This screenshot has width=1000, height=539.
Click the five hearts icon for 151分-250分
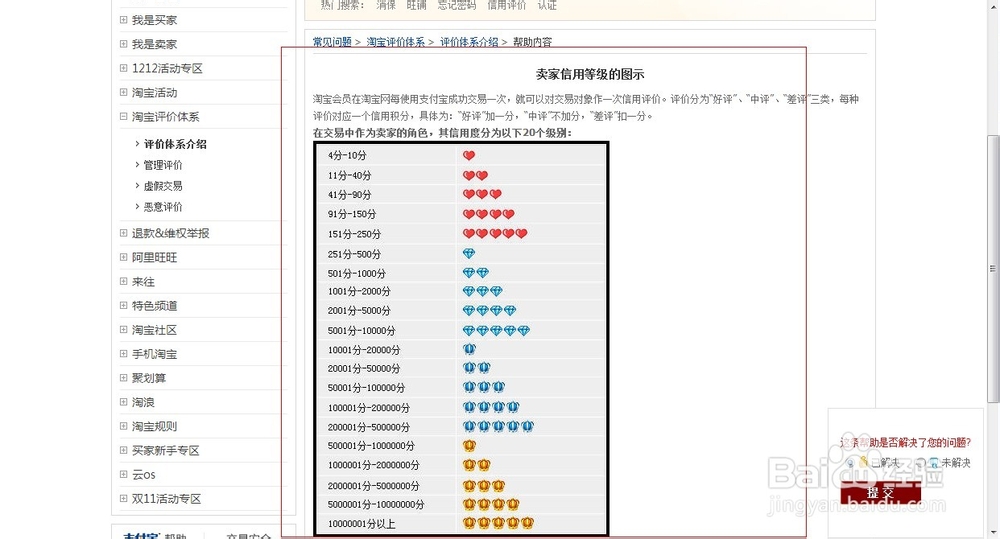coord(496,233)
